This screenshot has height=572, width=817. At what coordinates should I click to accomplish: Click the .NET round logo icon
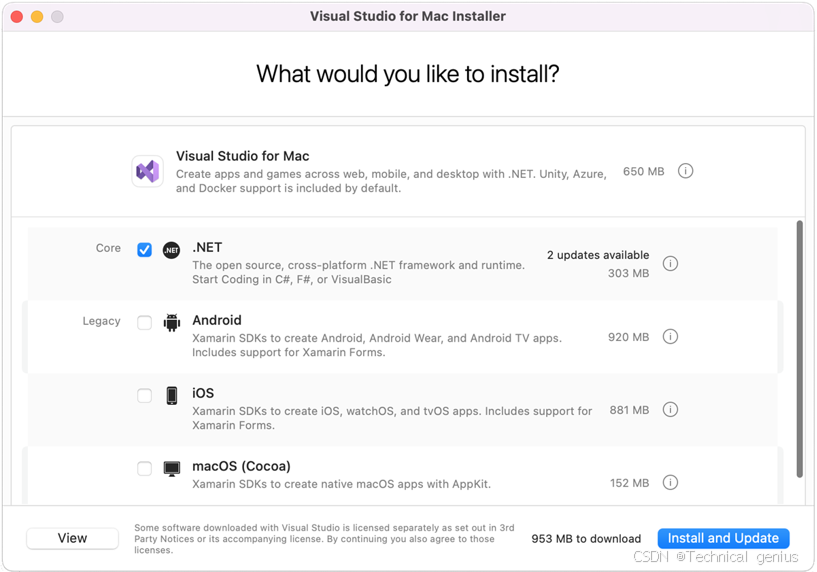pos(171,250)
